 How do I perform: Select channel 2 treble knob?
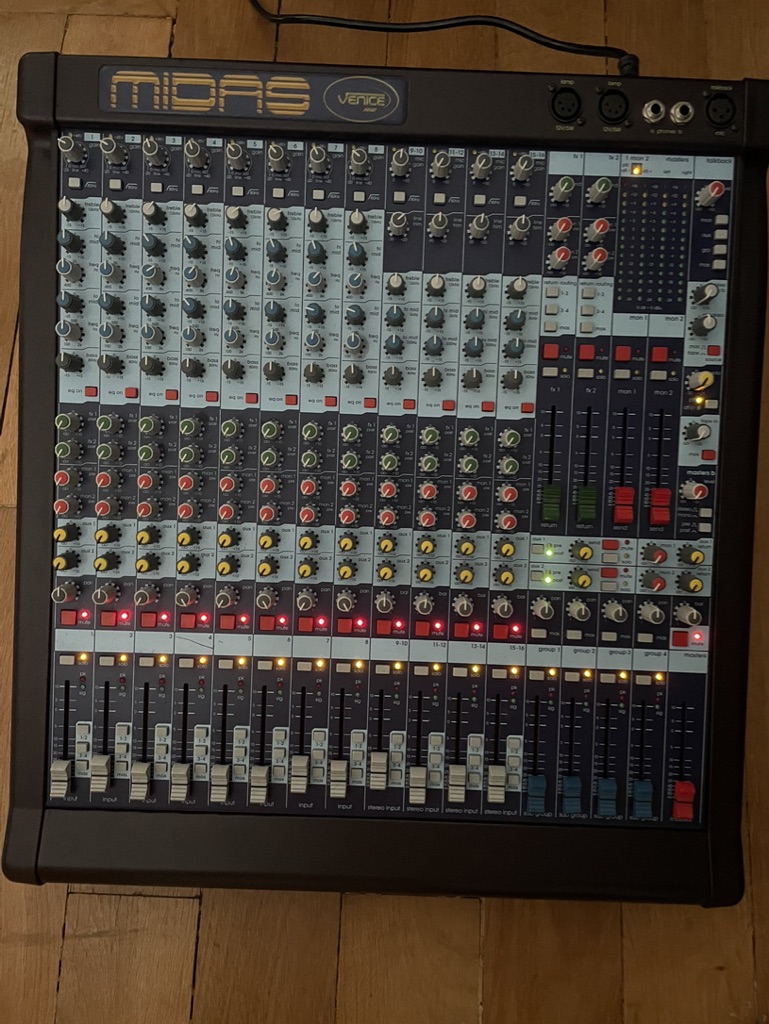click(112, 211)
